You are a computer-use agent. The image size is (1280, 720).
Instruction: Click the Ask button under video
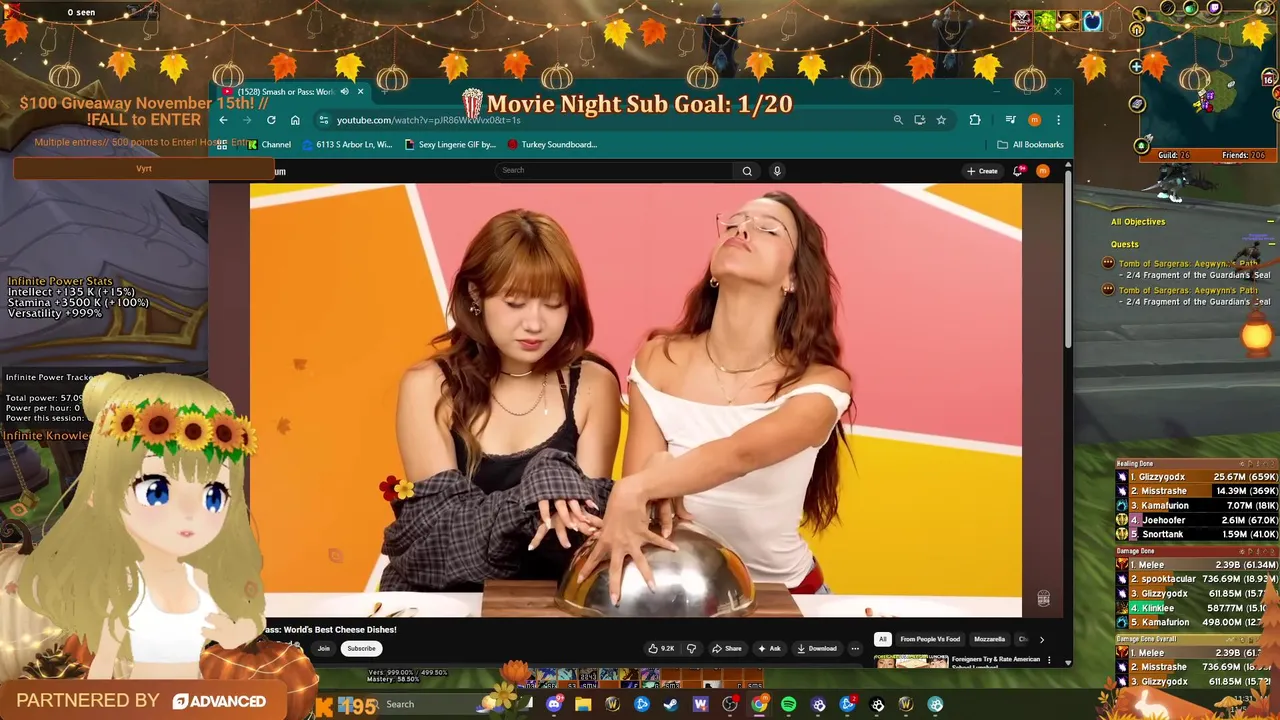(769, 648)
